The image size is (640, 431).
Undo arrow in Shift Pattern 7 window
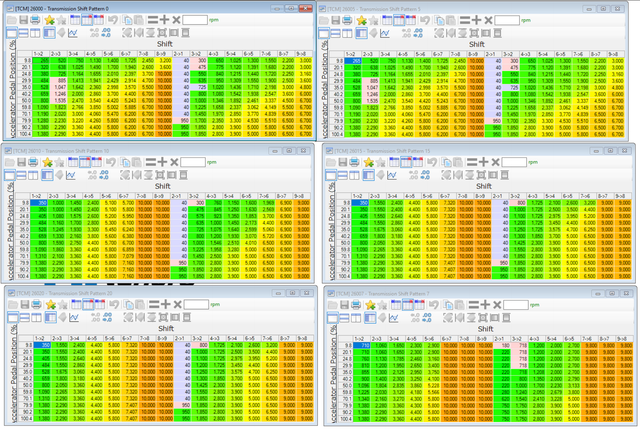[433, 304]
